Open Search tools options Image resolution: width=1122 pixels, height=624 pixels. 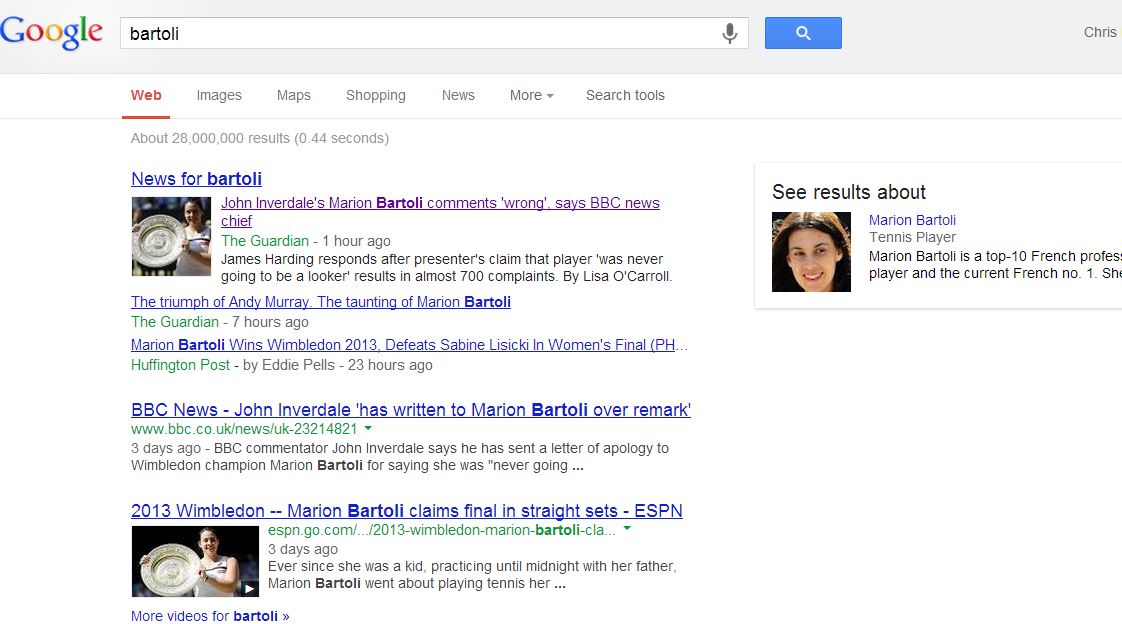tap(625, 95)
